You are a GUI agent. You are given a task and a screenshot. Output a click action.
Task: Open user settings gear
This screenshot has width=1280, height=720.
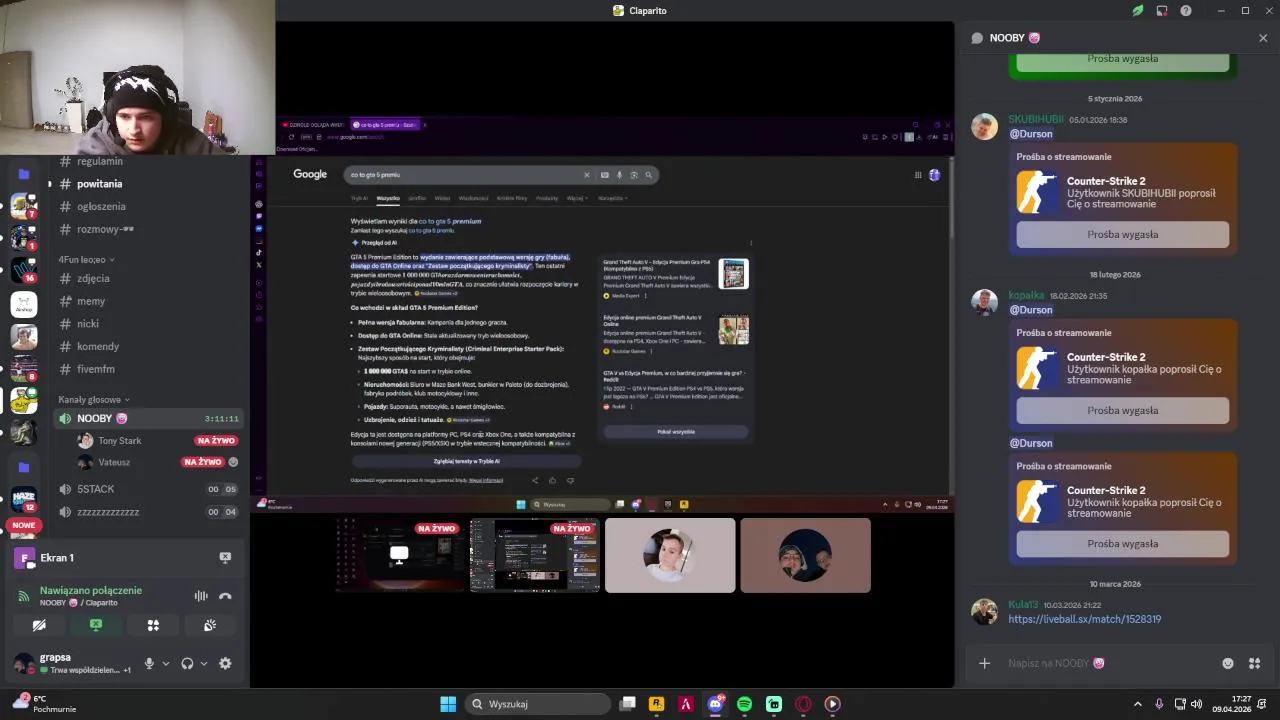click(x=225, y=663)
